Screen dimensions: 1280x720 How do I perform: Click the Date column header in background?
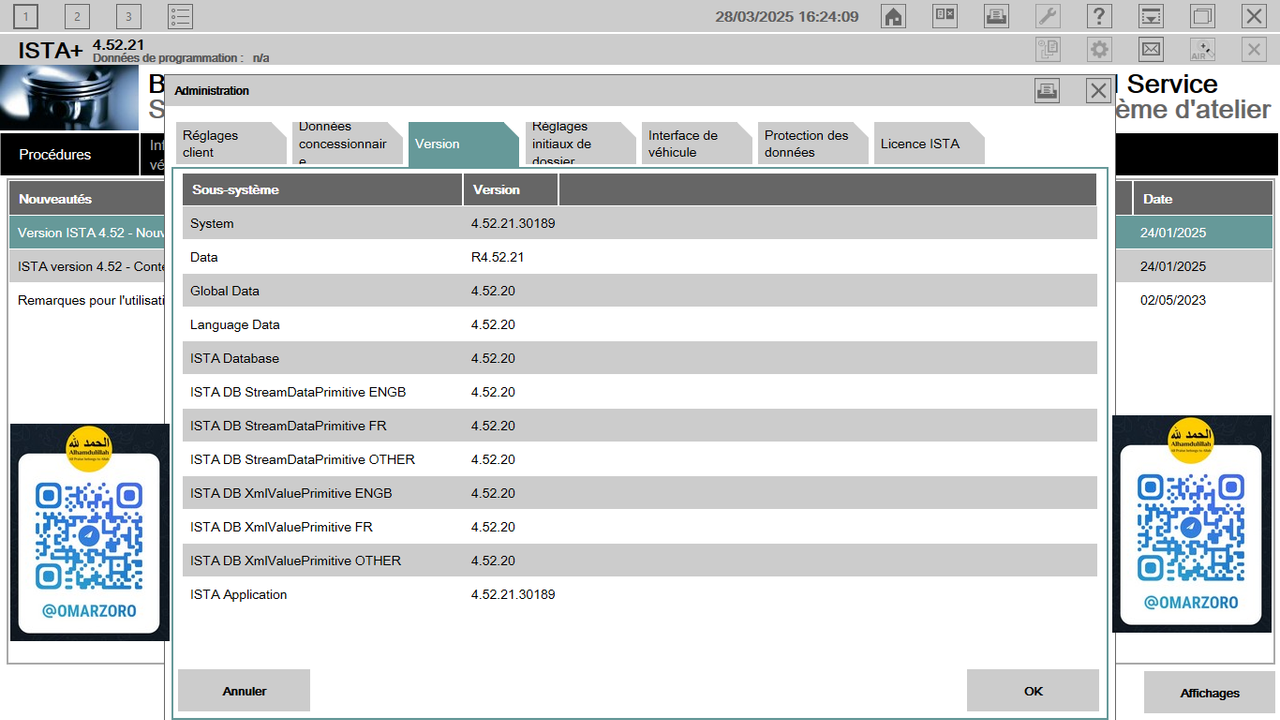pyautogui.click(x=1203, y=199)
